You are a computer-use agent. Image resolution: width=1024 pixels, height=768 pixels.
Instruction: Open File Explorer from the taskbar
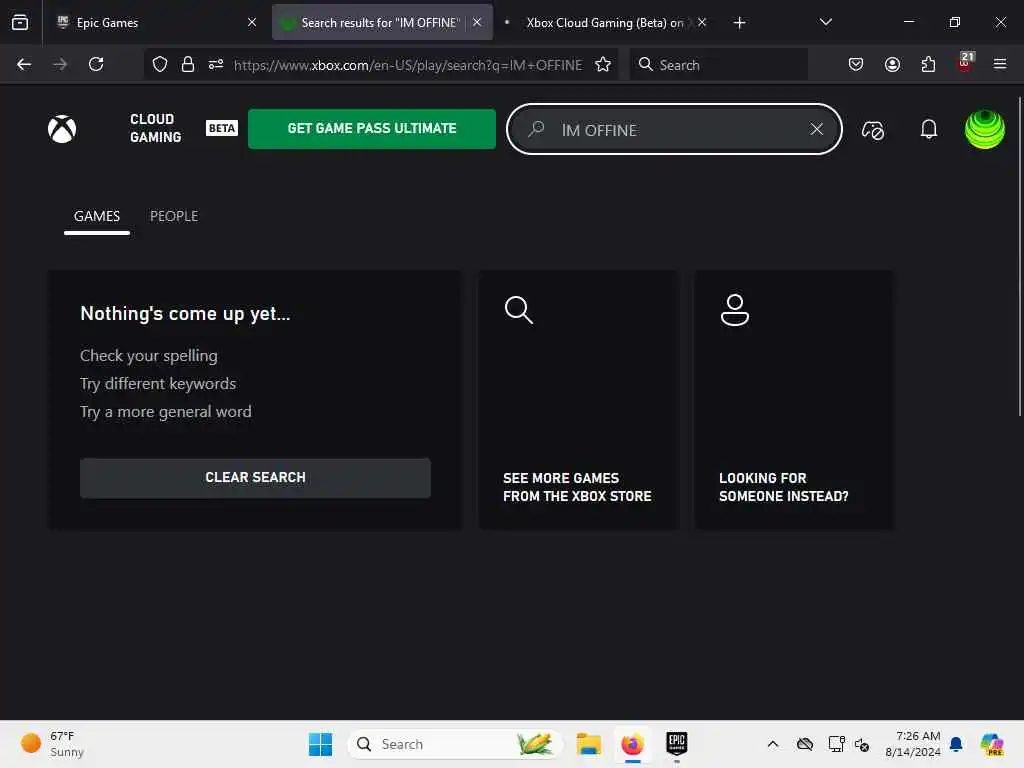pyautogui.click(x=588, y=744)
